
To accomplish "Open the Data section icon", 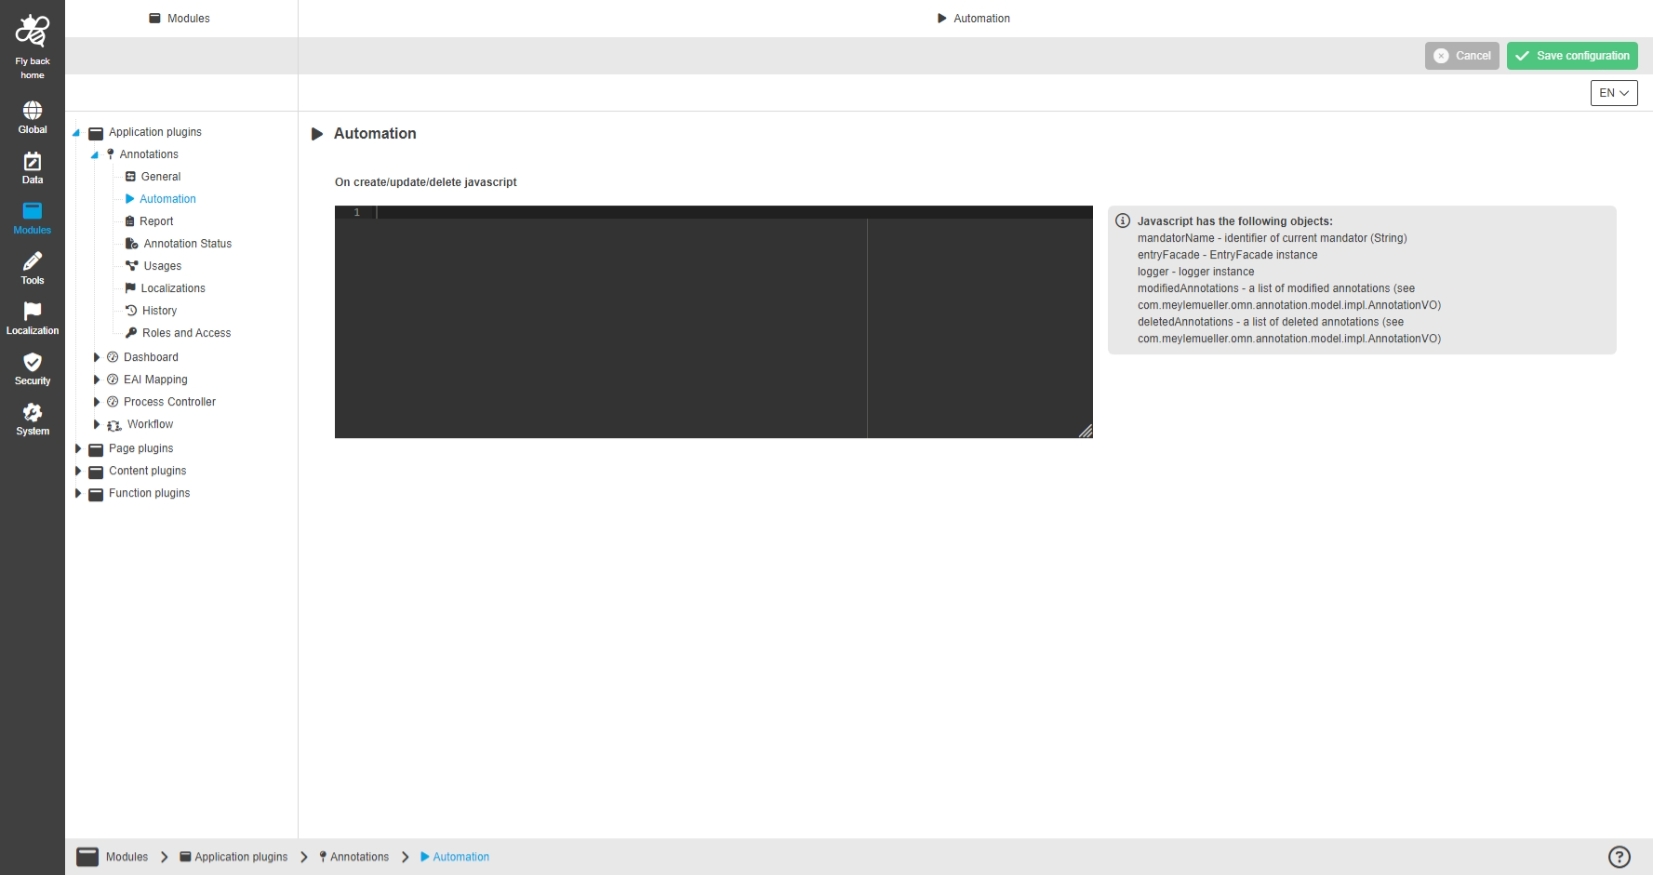I will pos(32,161).
